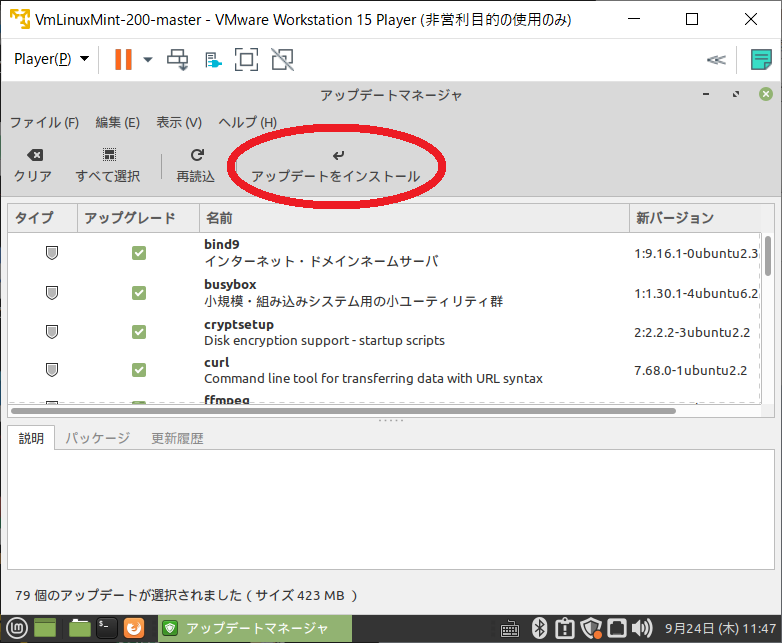Send Ctrl+Alt+Del to the virtual machine
The height and width of the screenshot is (643, 782).
point(178,59)
